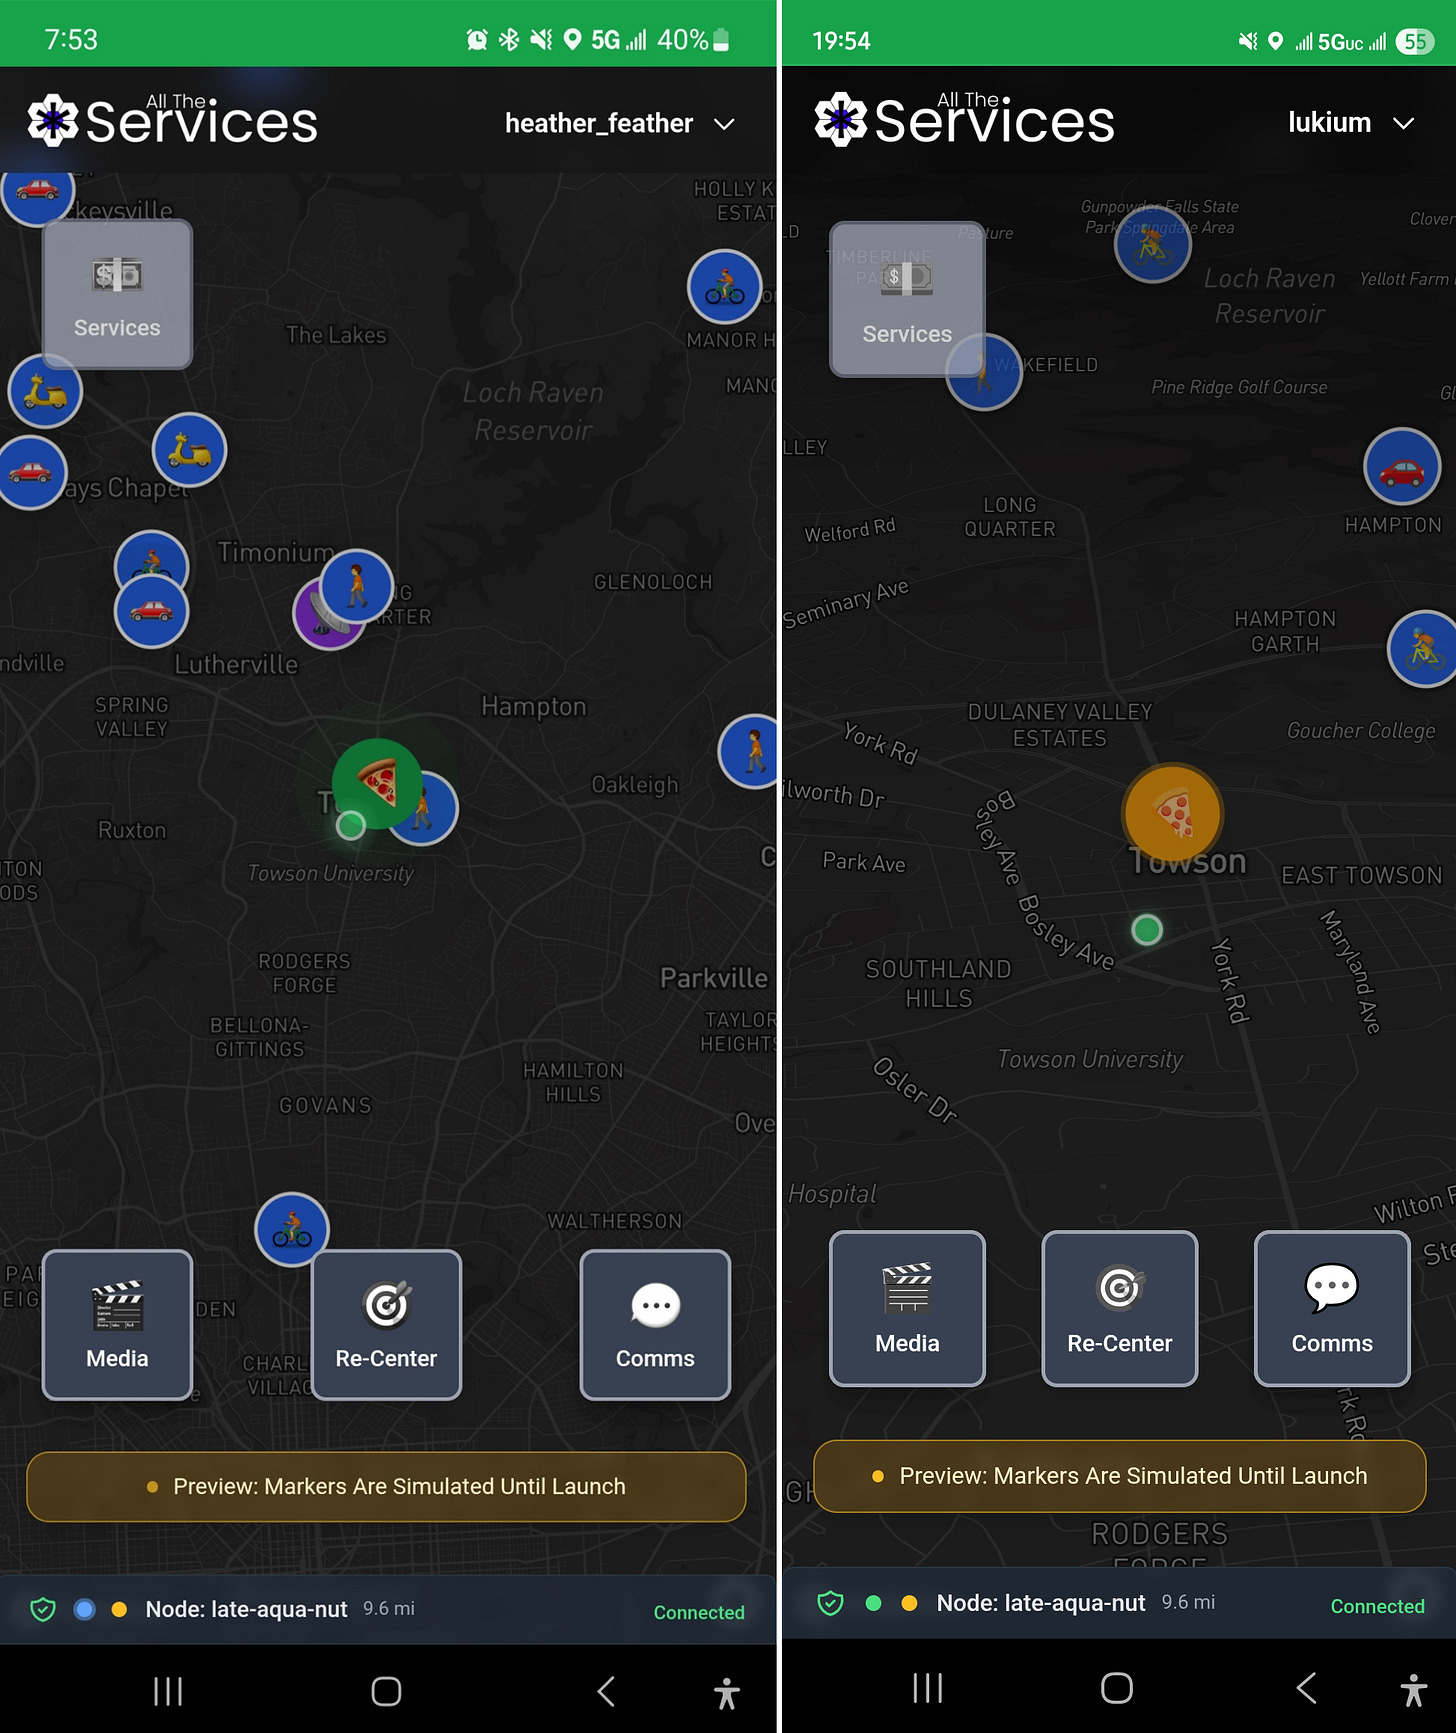Click 9.6 mi distance on heather_feather bar
1456x1733 pixels.
(389, 1608)
